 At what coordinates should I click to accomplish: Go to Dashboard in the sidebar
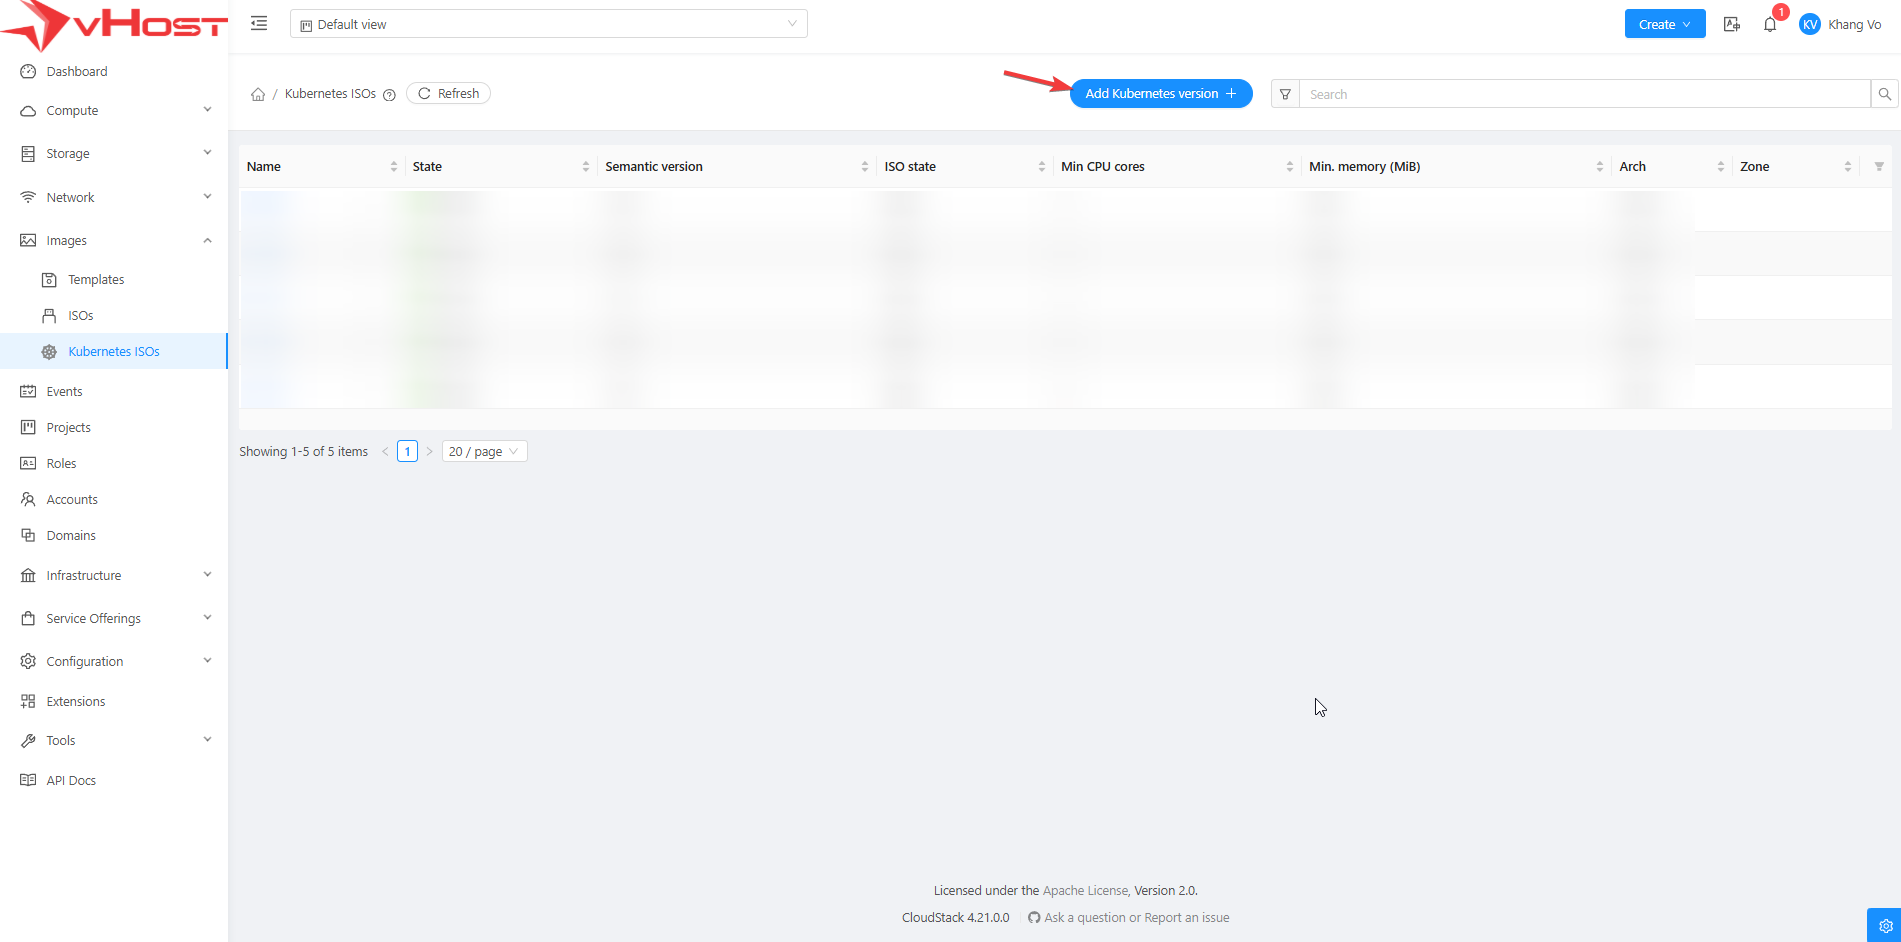click(77, 72)
